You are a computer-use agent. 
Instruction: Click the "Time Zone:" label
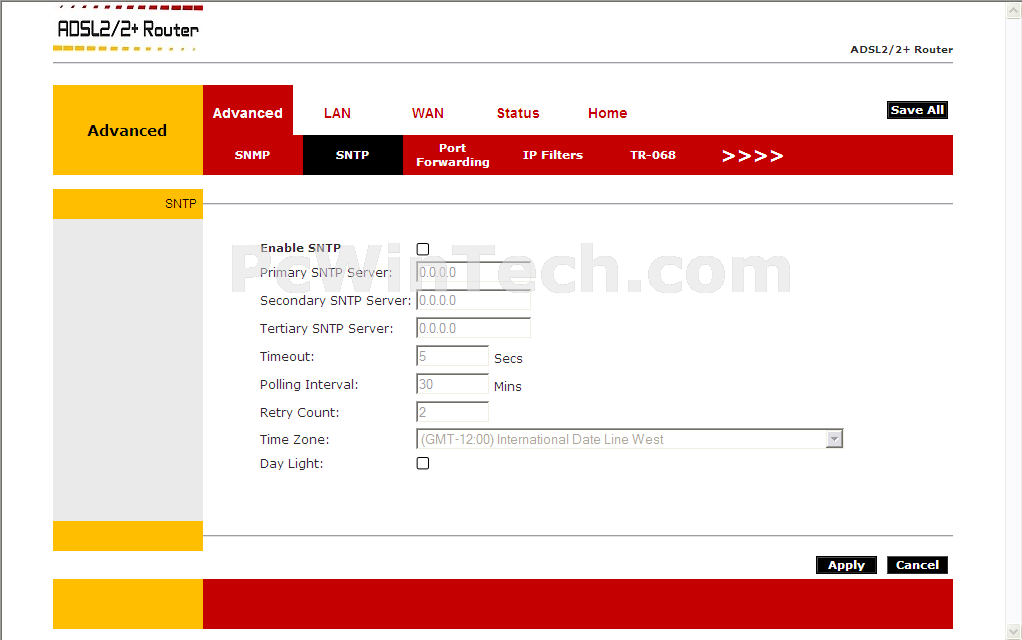[295, 440]
